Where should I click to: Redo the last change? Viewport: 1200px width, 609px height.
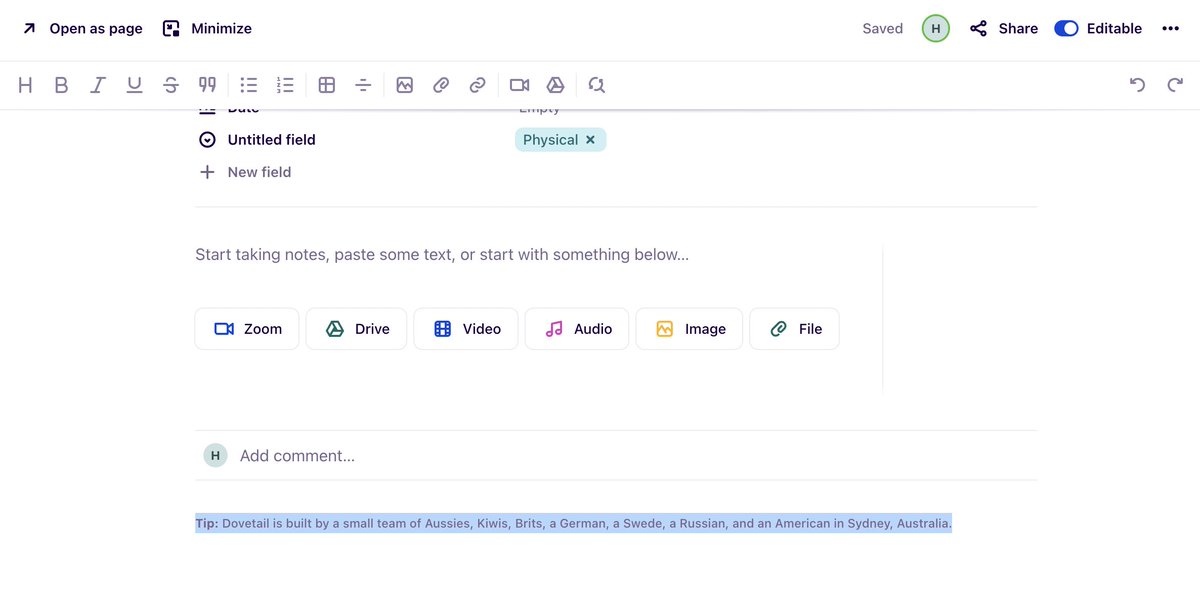click(1175, 85)
